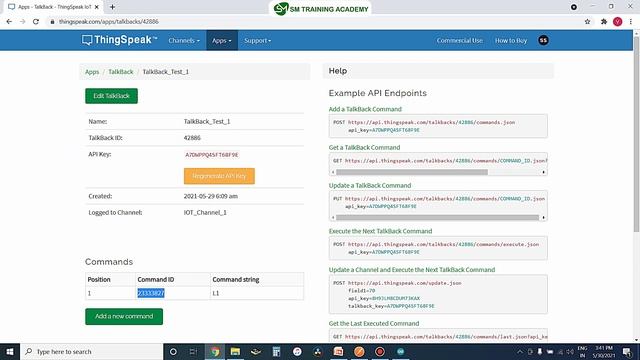Click the Command string column header
Screen dimensions: 640x360
(x=236, y=280)
